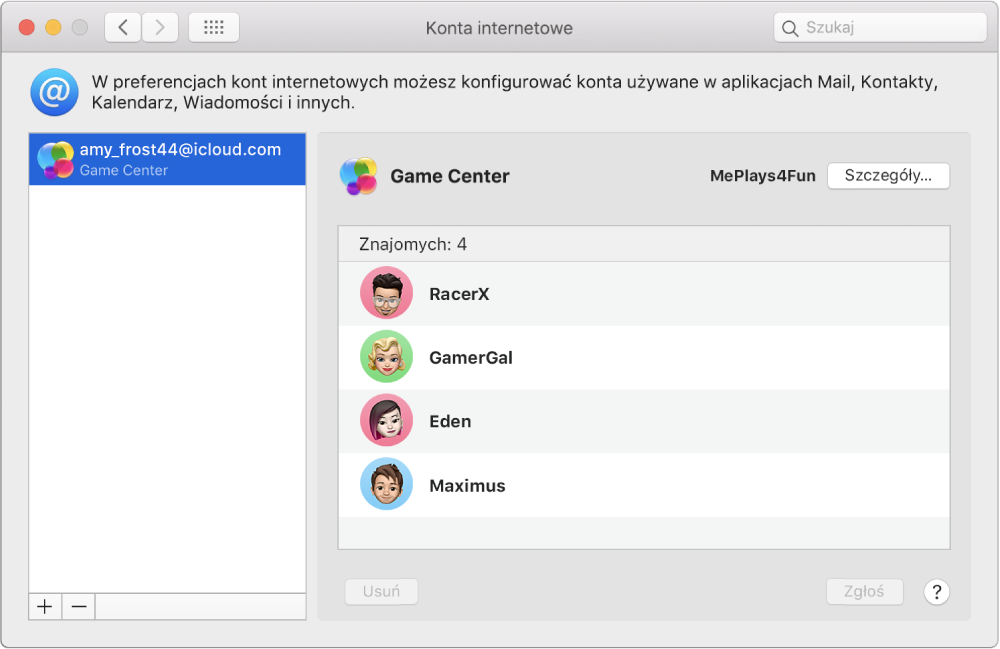
Task: Click the Game Center bubbles icon in the details pane
Action: (358, 176)
